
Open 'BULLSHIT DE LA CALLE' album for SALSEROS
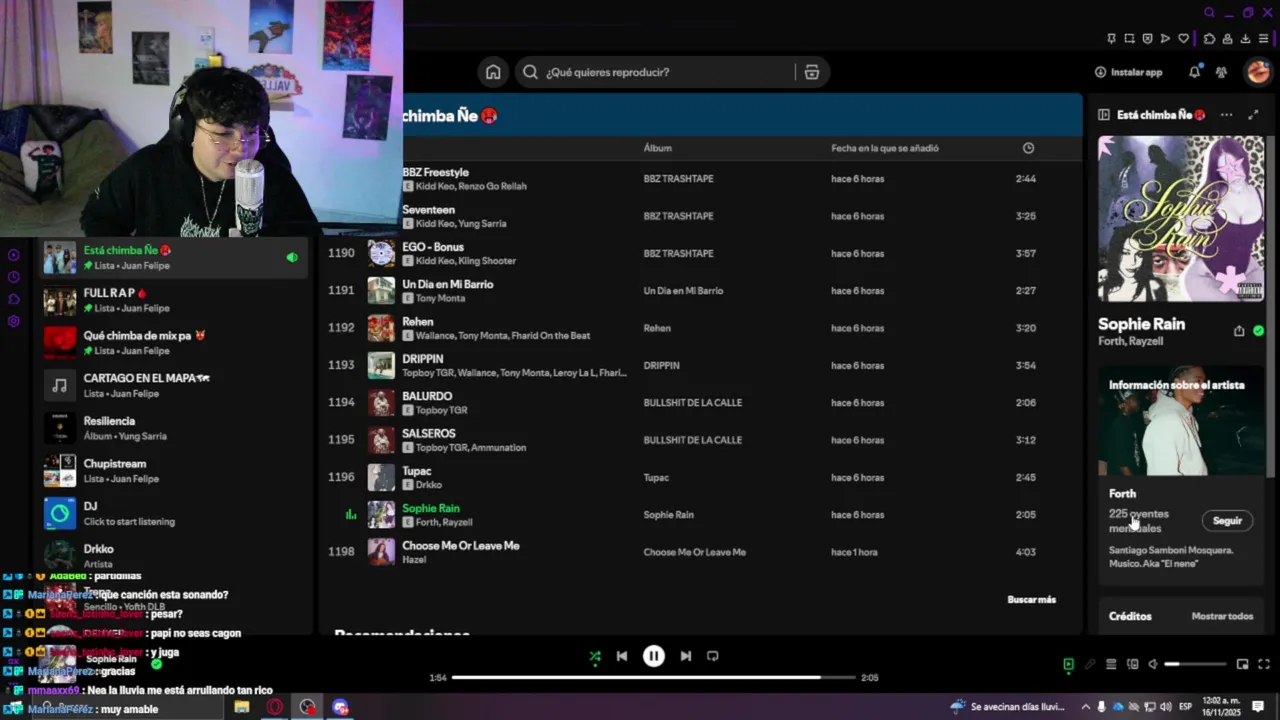point(692,440)
